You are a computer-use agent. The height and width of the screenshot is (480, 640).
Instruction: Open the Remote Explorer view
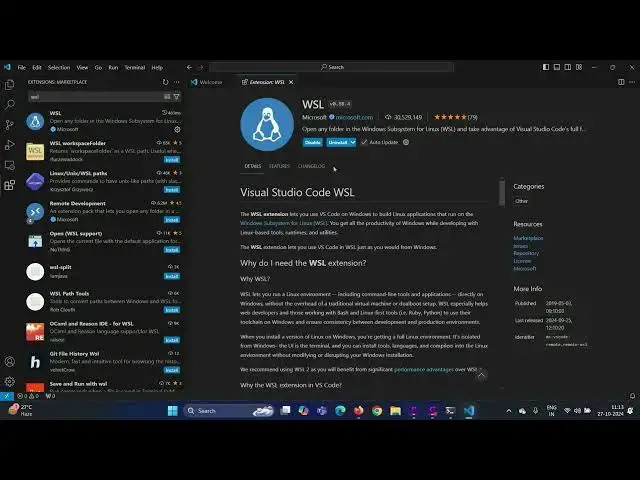click(x=9, y=165)
